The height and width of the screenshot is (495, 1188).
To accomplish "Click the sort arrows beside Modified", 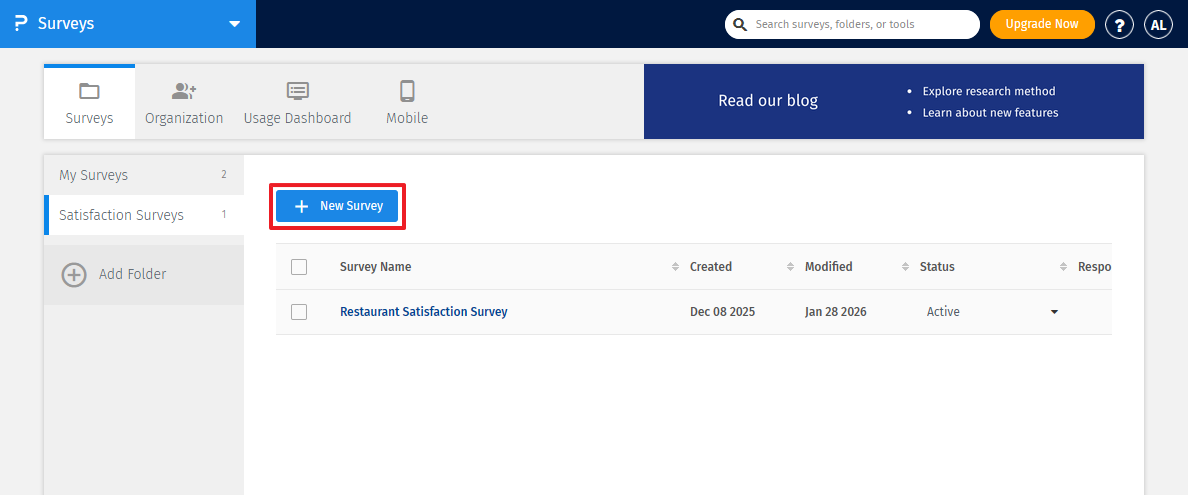I will tap(905, 267).
